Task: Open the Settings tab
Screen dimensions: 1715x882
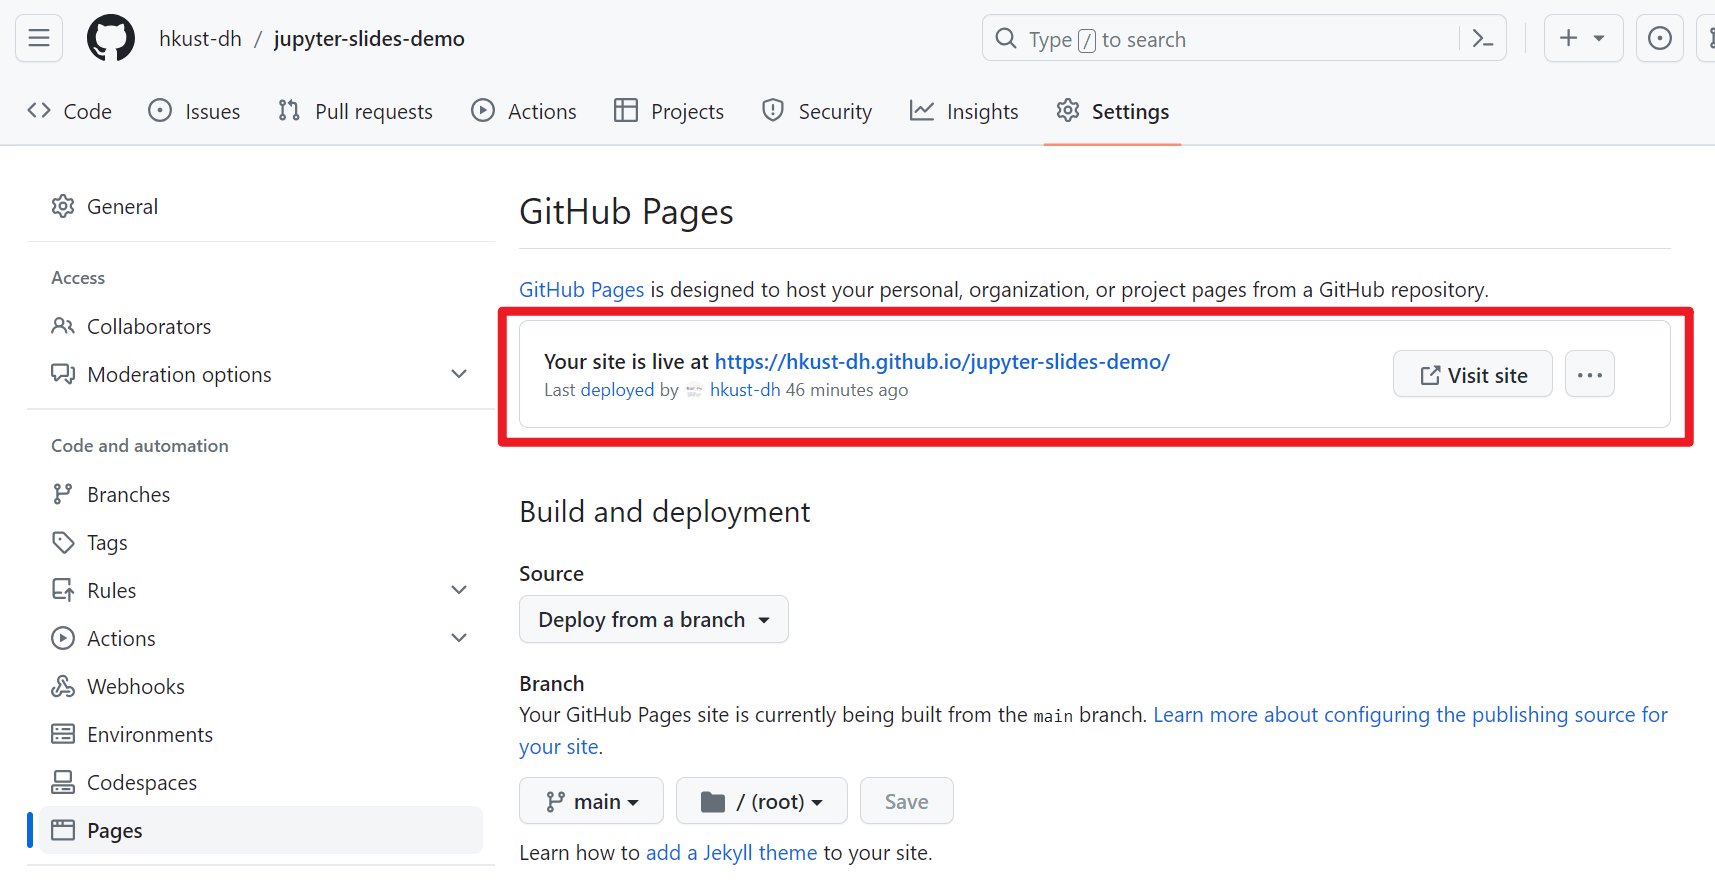Action: tap(1113, 111)
